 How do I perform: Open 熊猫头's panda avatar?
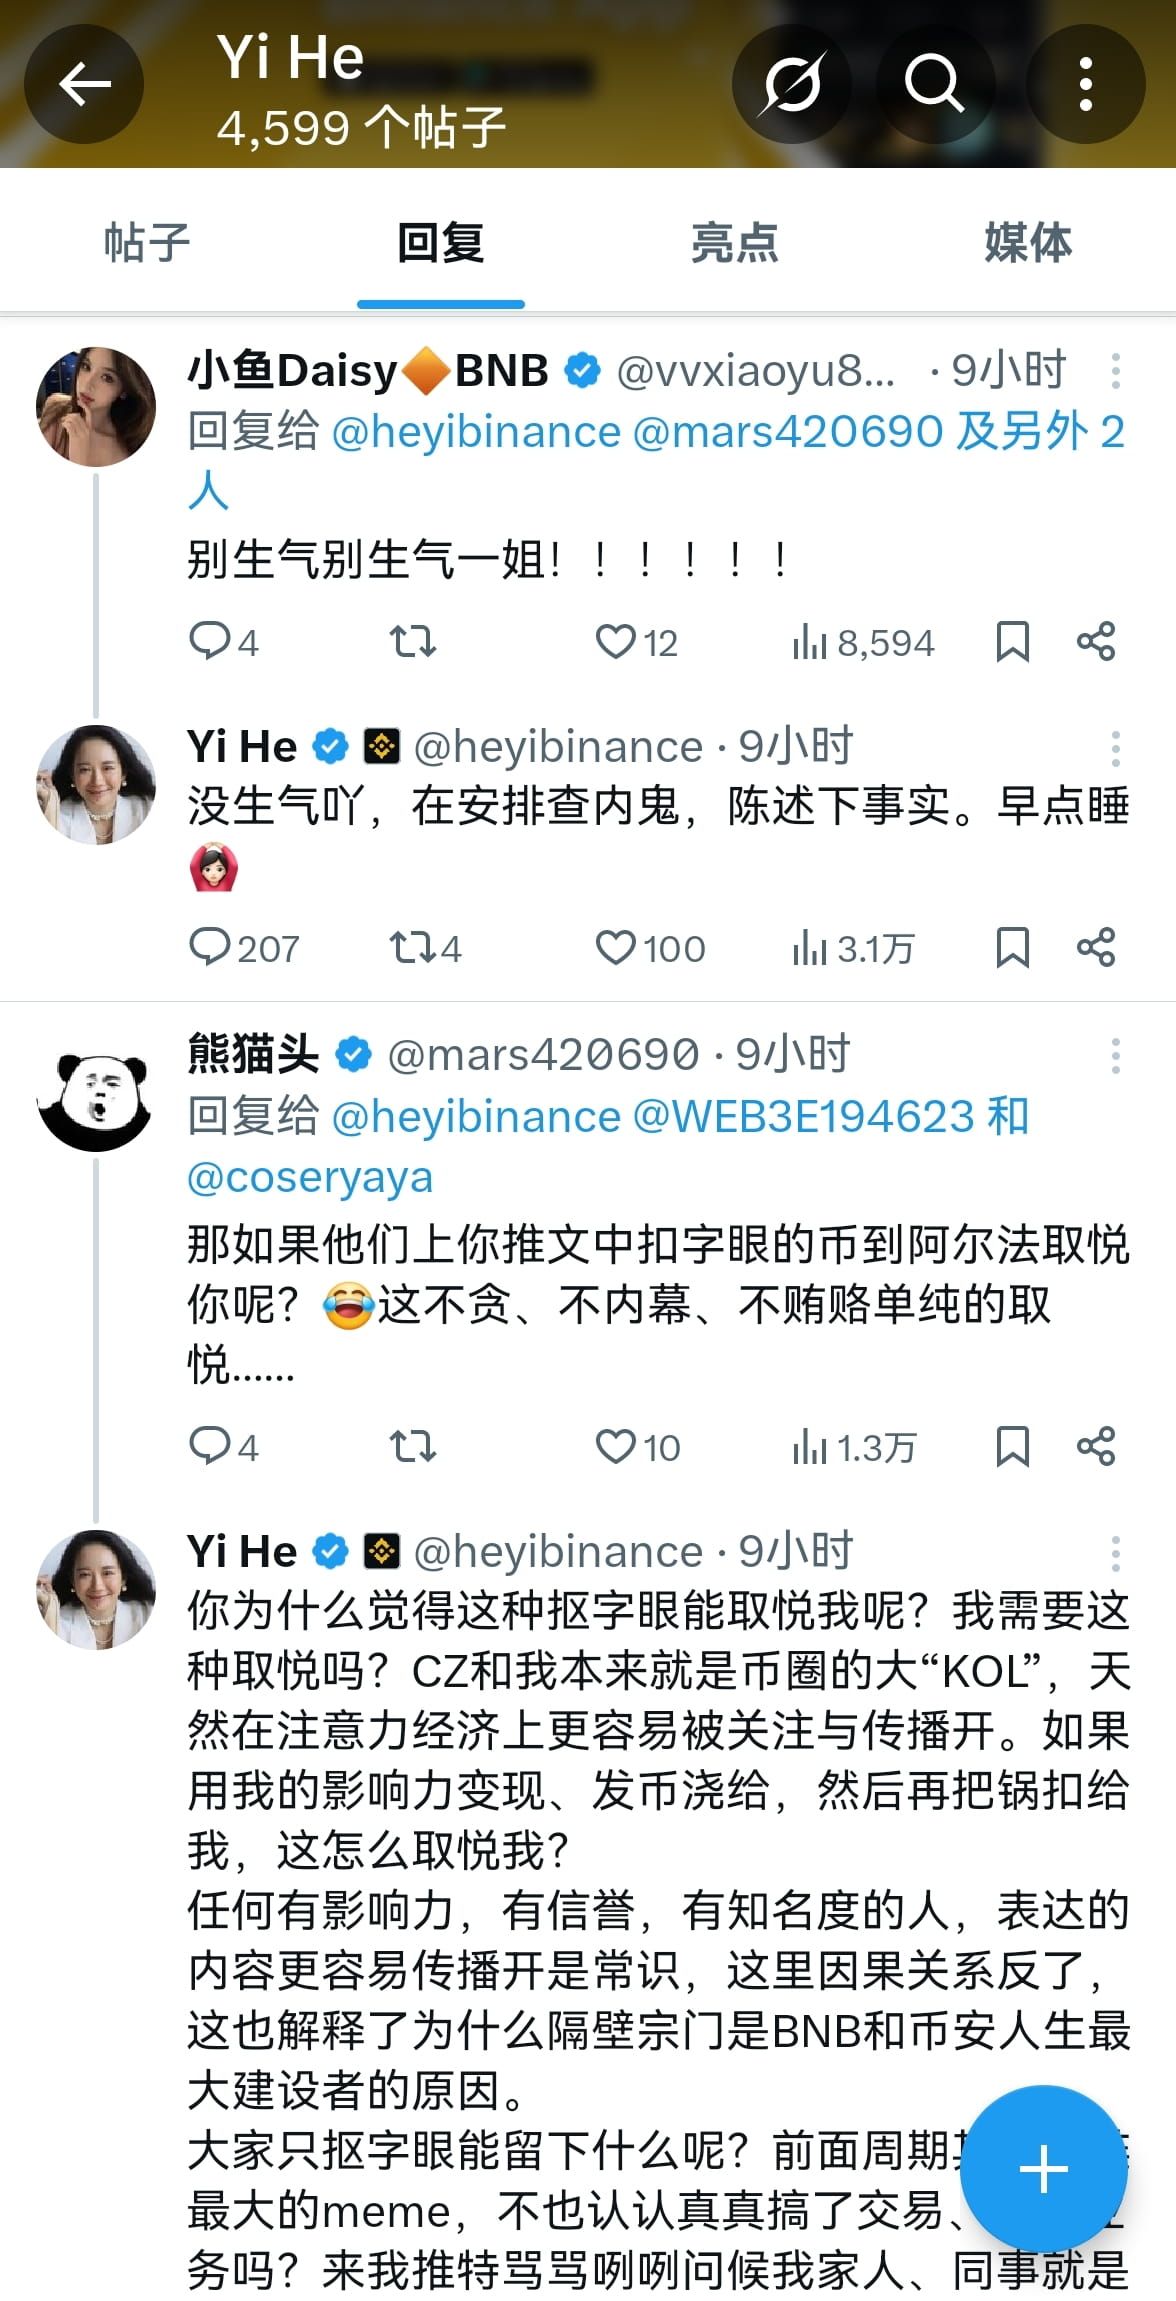[x=96, y=1092]
